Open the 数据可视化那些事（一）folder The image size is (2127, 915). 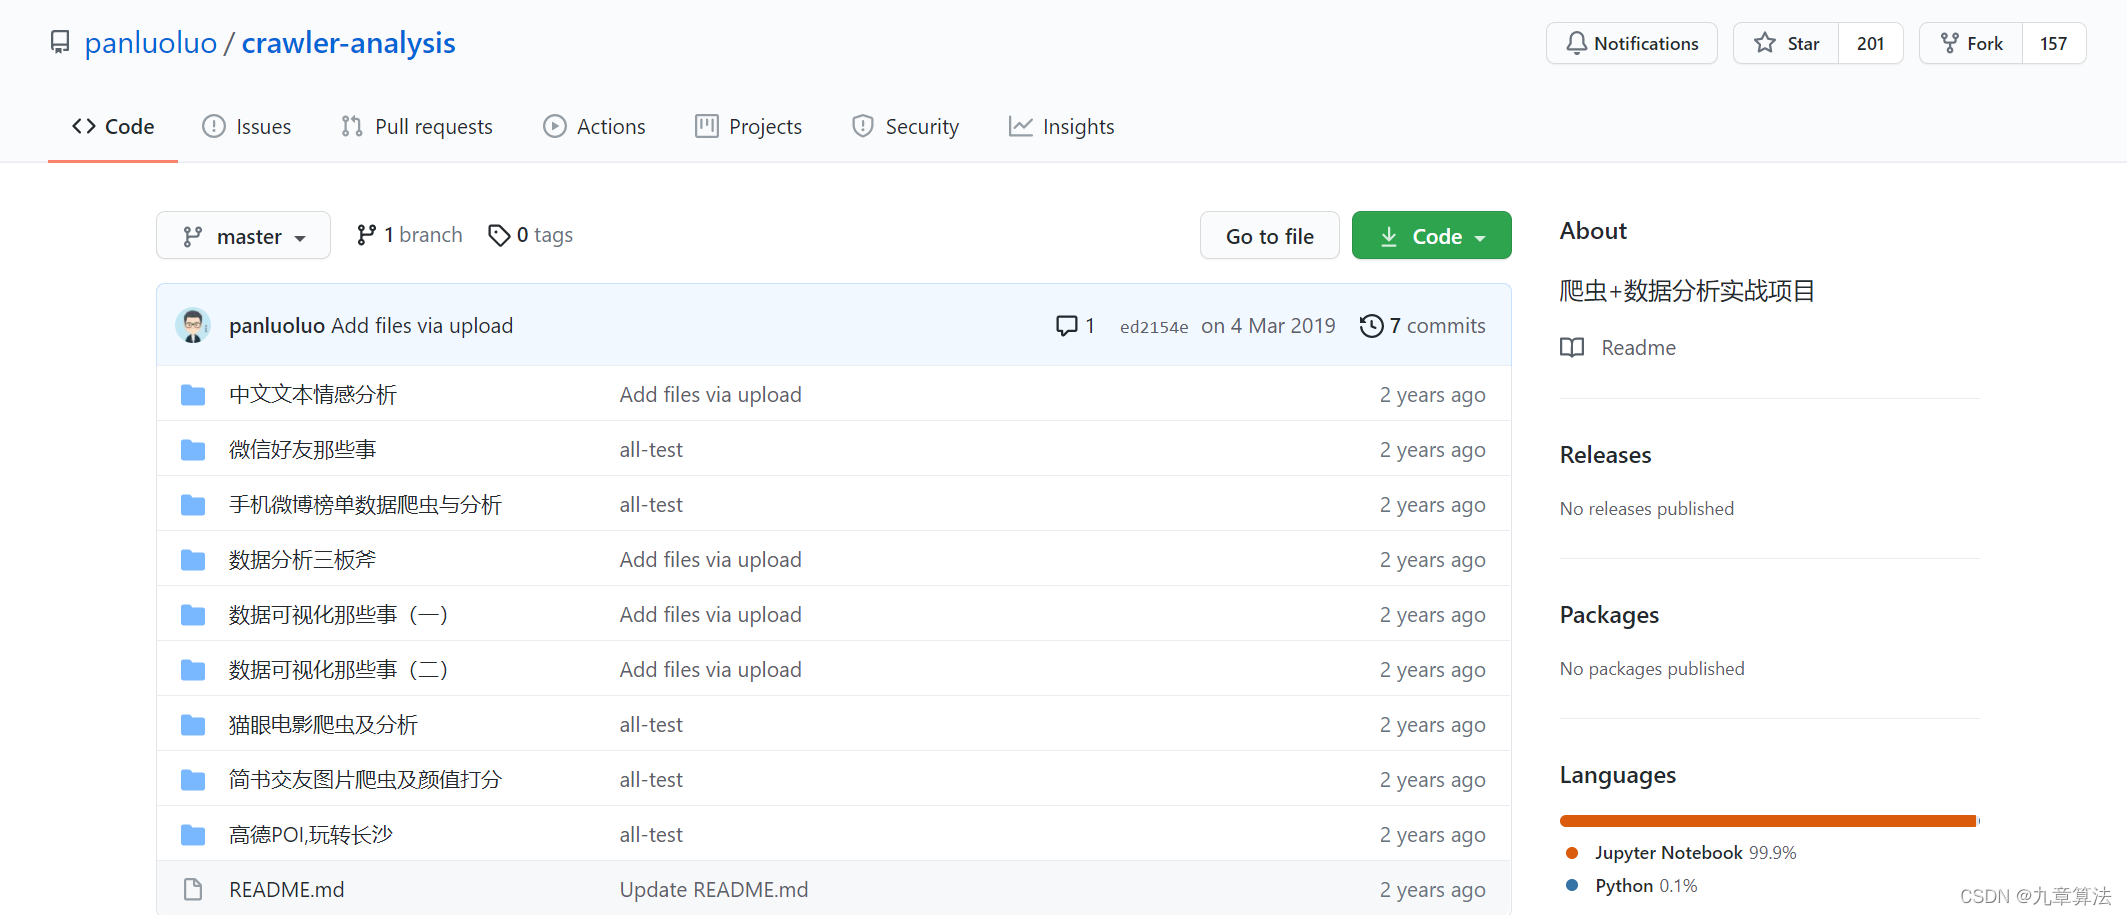click(x=339, y=615)
